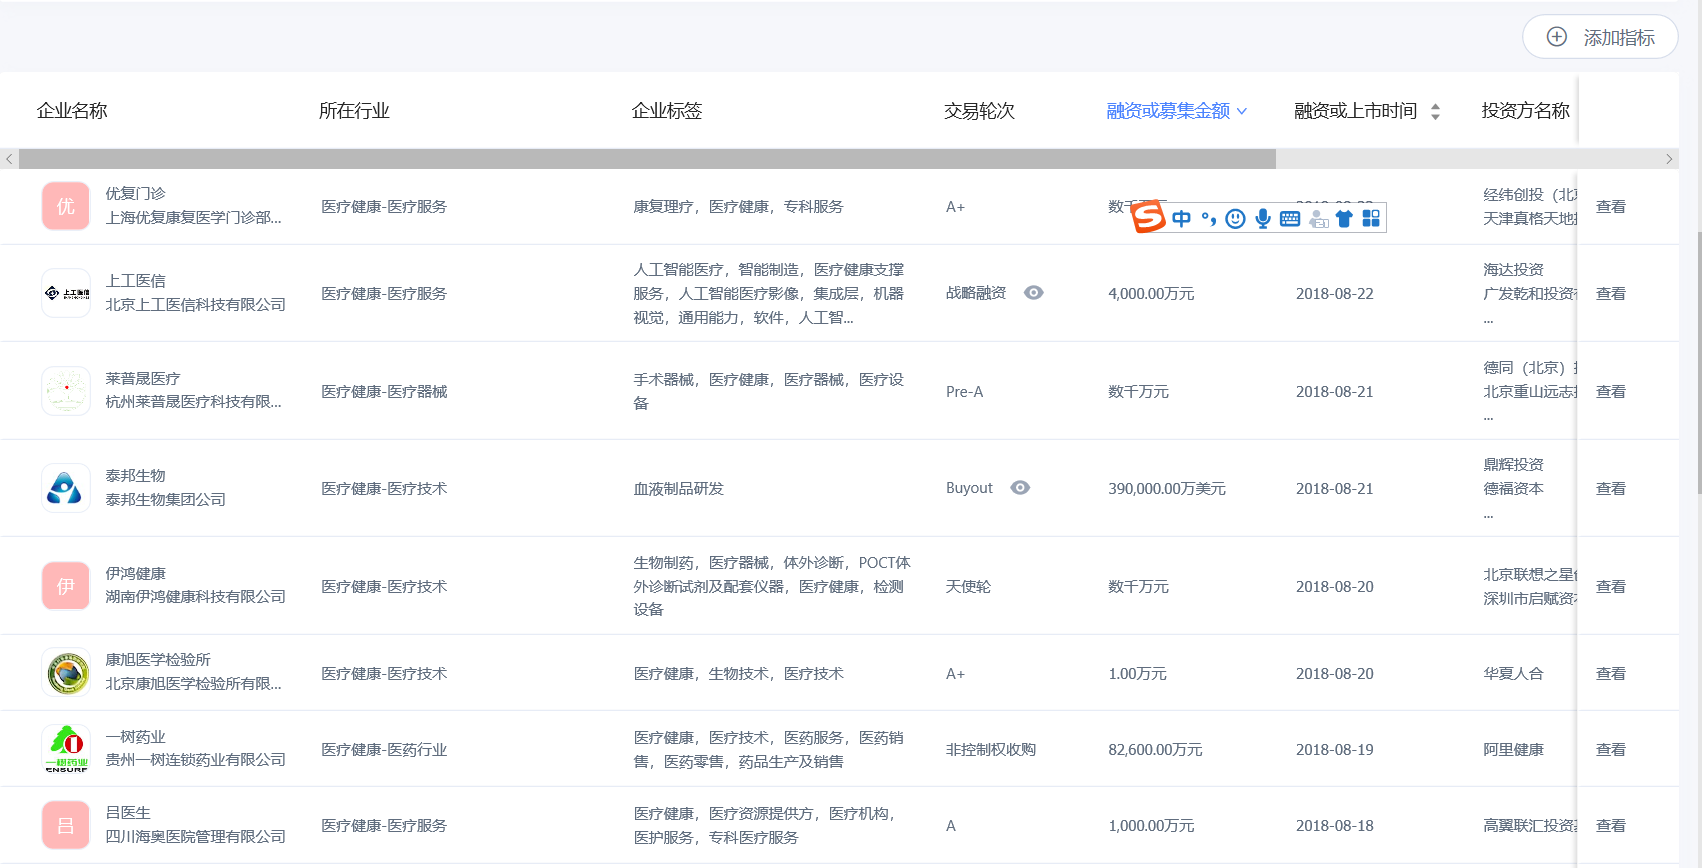Click round 非控制权收购

coord(990,749)
